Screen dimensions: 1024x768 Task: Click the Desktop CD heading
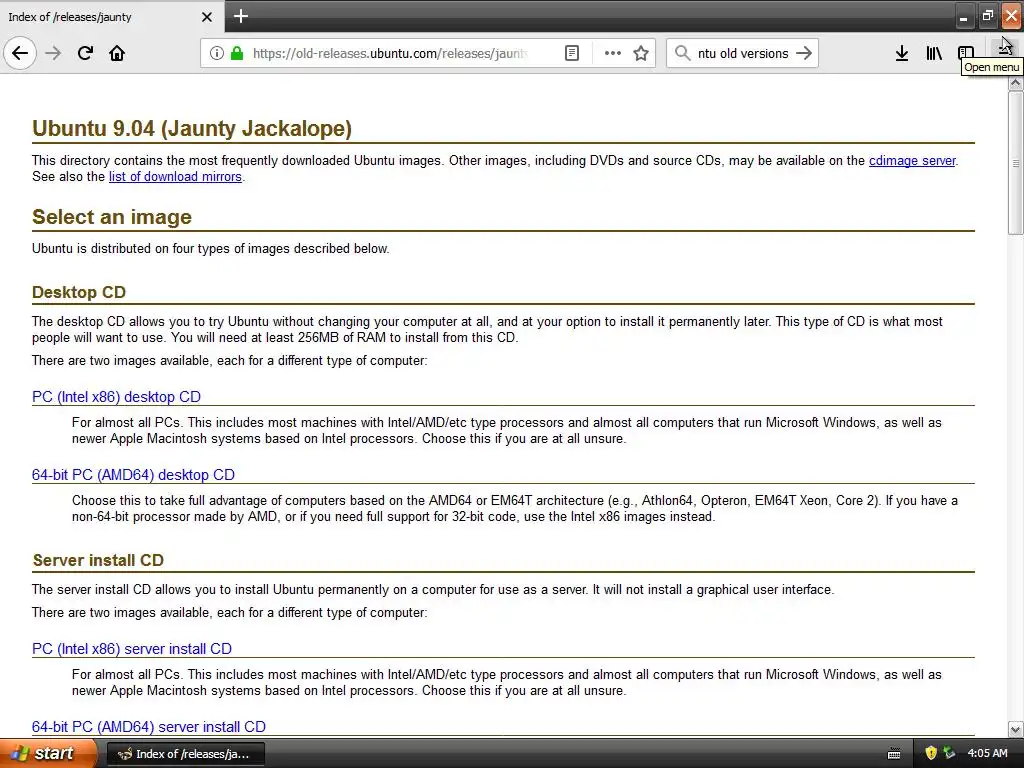coord(79,292)
